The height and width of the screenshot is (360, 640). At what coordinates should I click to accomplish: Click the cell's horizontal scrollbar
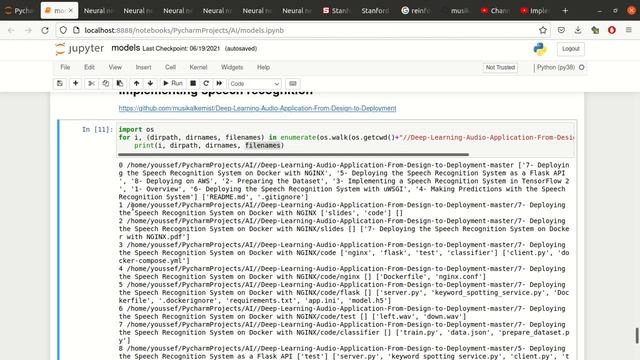click(293, 155)
